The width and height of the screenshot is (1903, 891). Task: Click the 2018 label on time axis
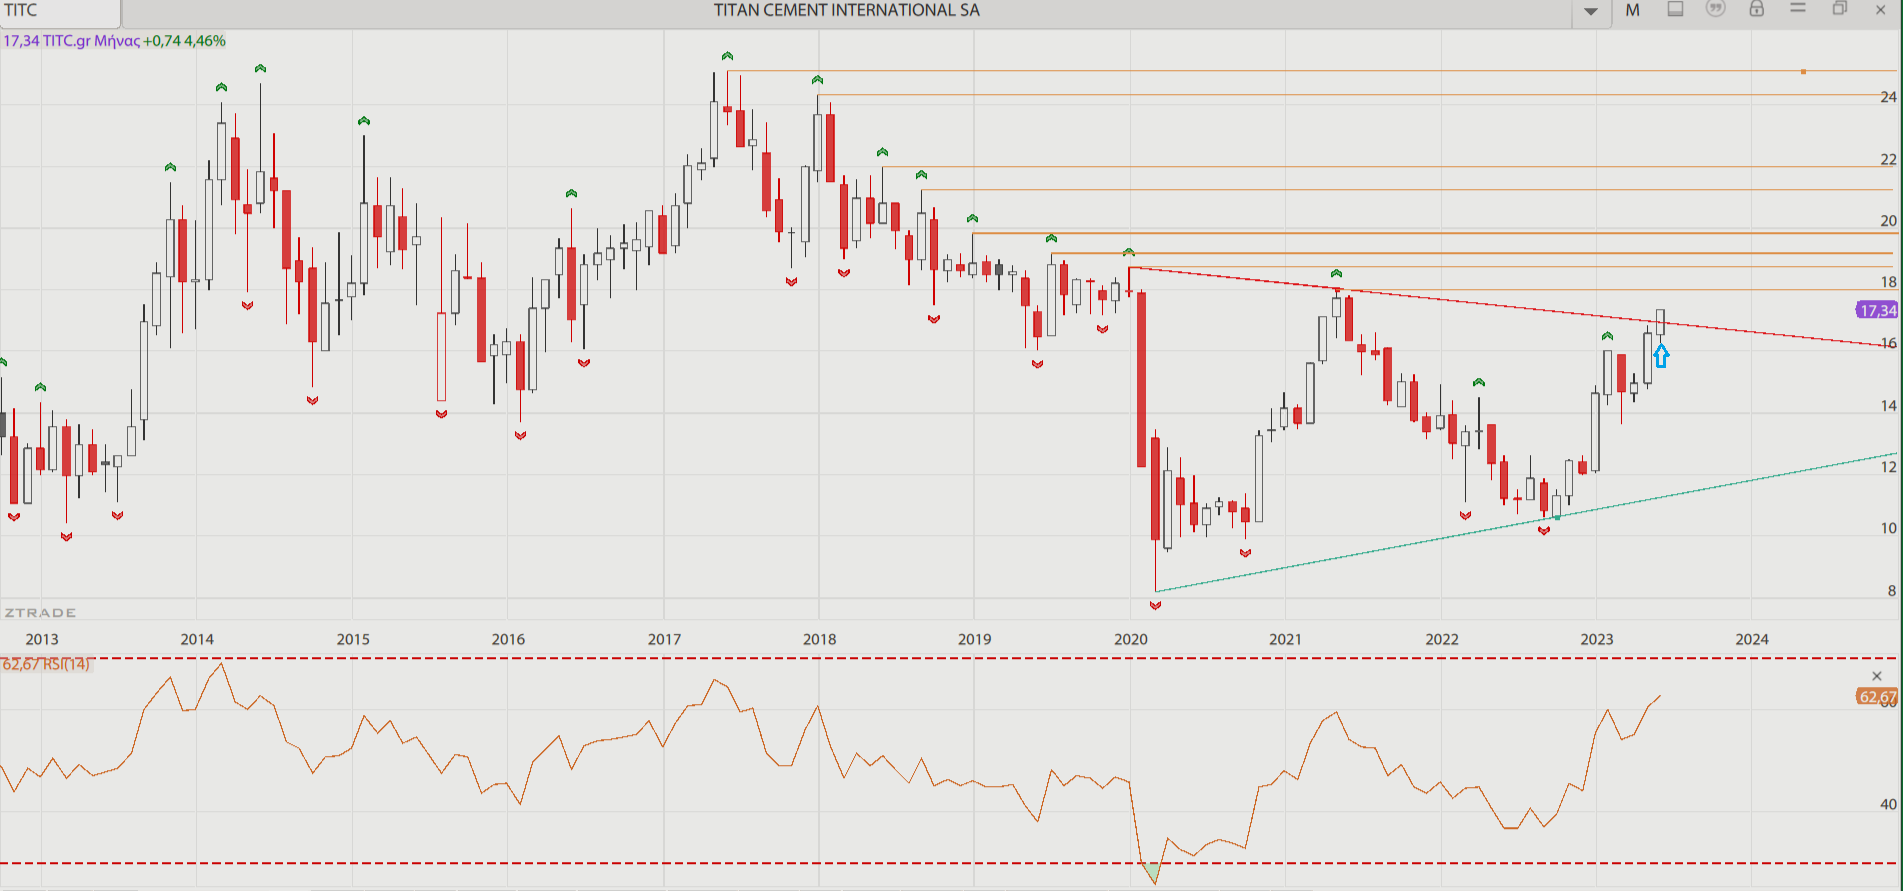tap(819, 639)
